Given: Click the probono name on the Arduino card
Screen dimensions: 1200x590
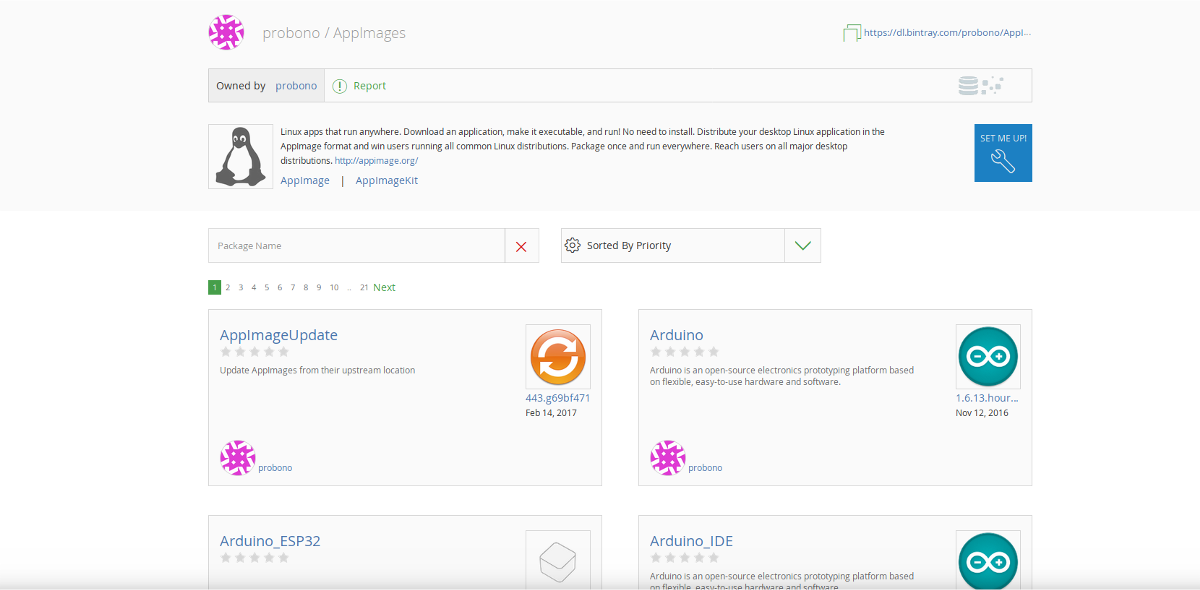Looking at the screenshot, I should click(x=705, y=468).
